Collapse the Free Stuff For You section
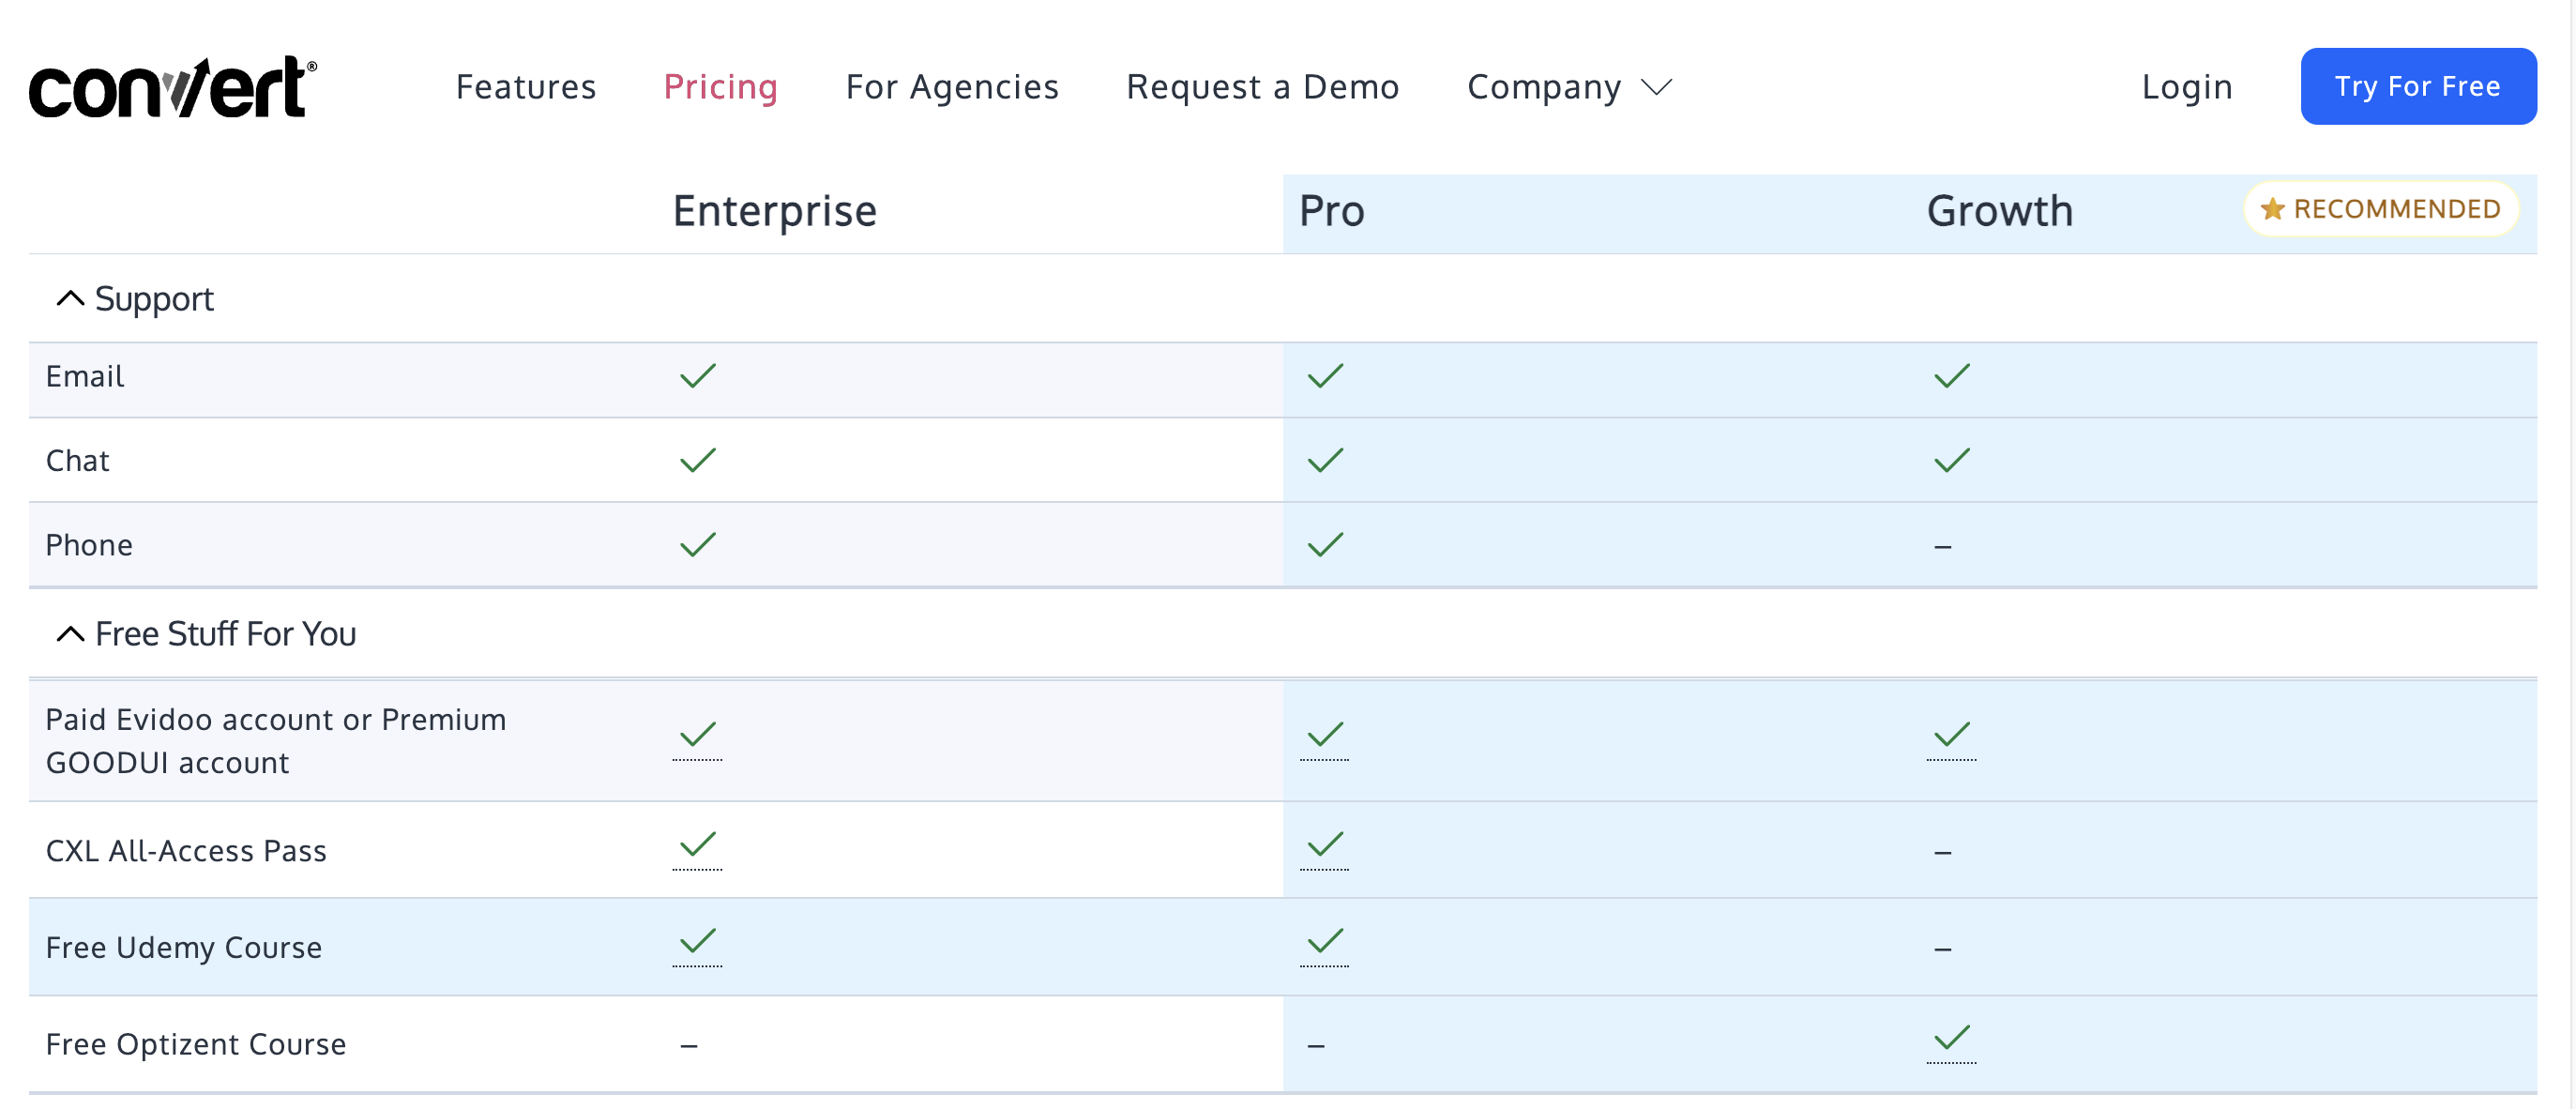2576x1109 pixels. [x=70, y=634]
